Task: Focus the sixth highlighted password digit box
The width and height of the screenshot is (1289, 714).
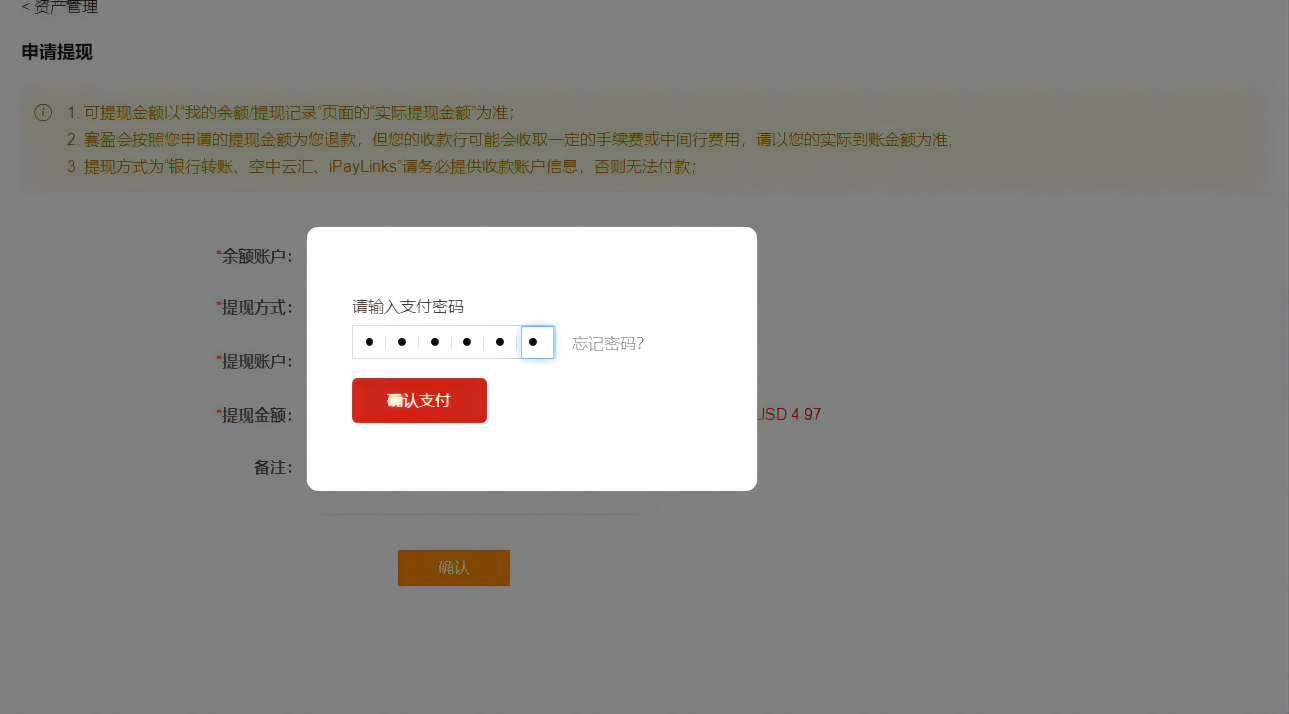Action: 537,342
